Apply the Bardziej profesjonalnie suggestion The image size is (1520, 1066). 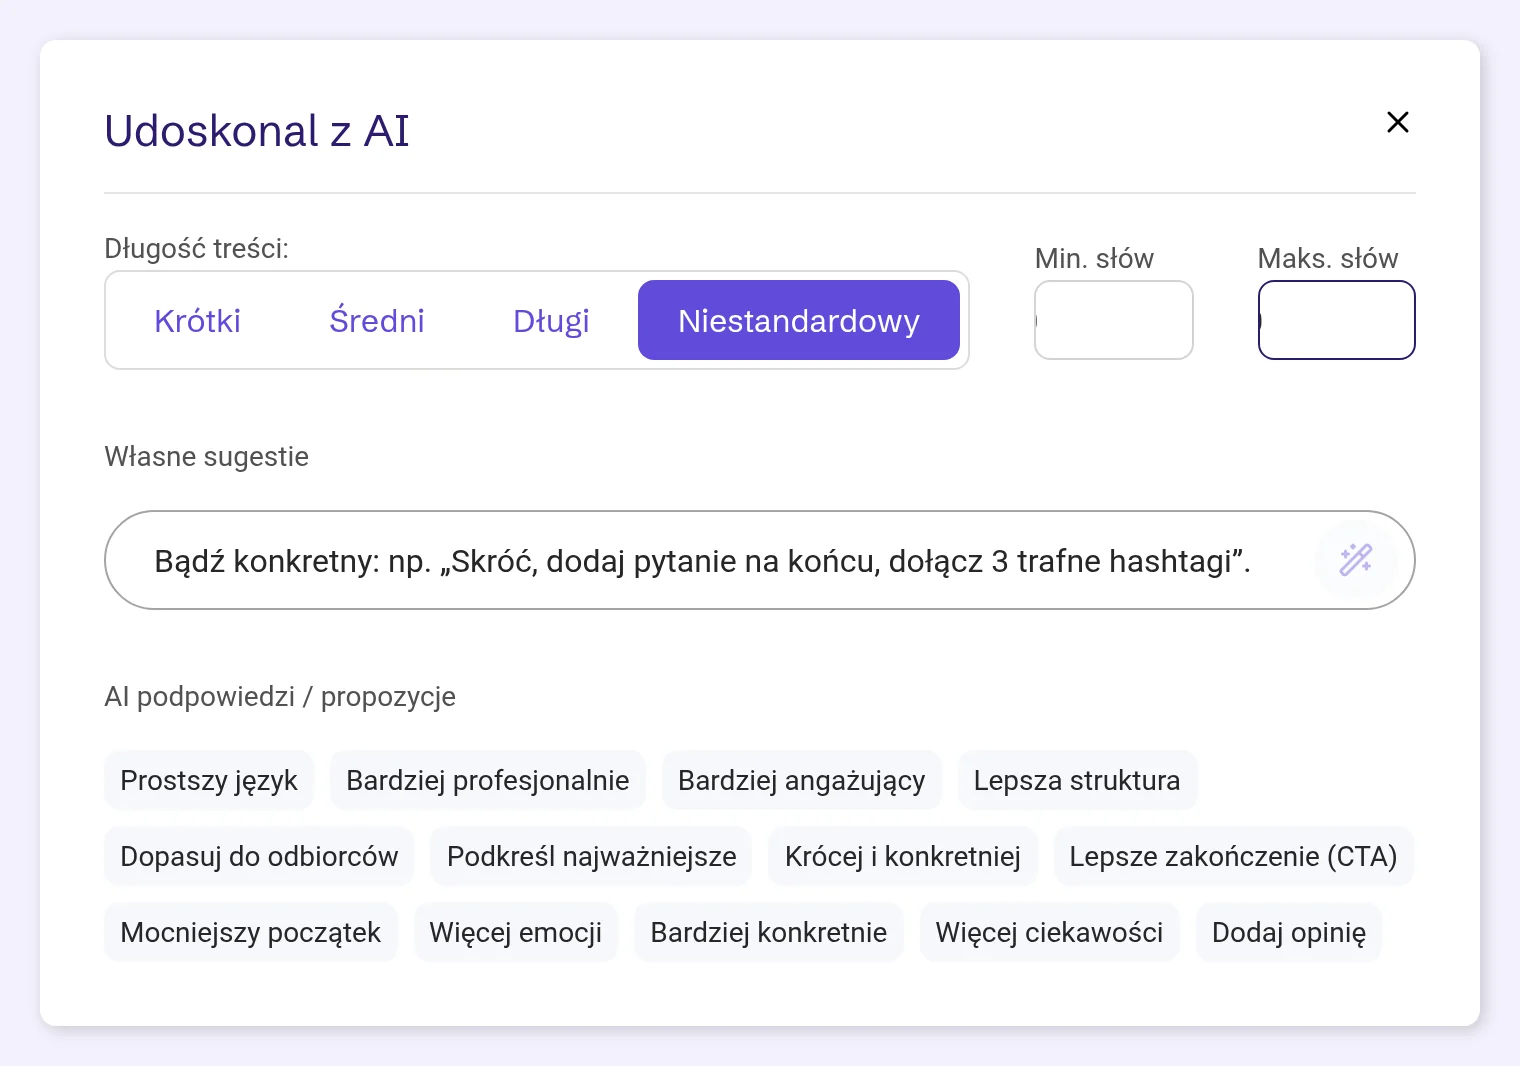[x=488, y=780]
